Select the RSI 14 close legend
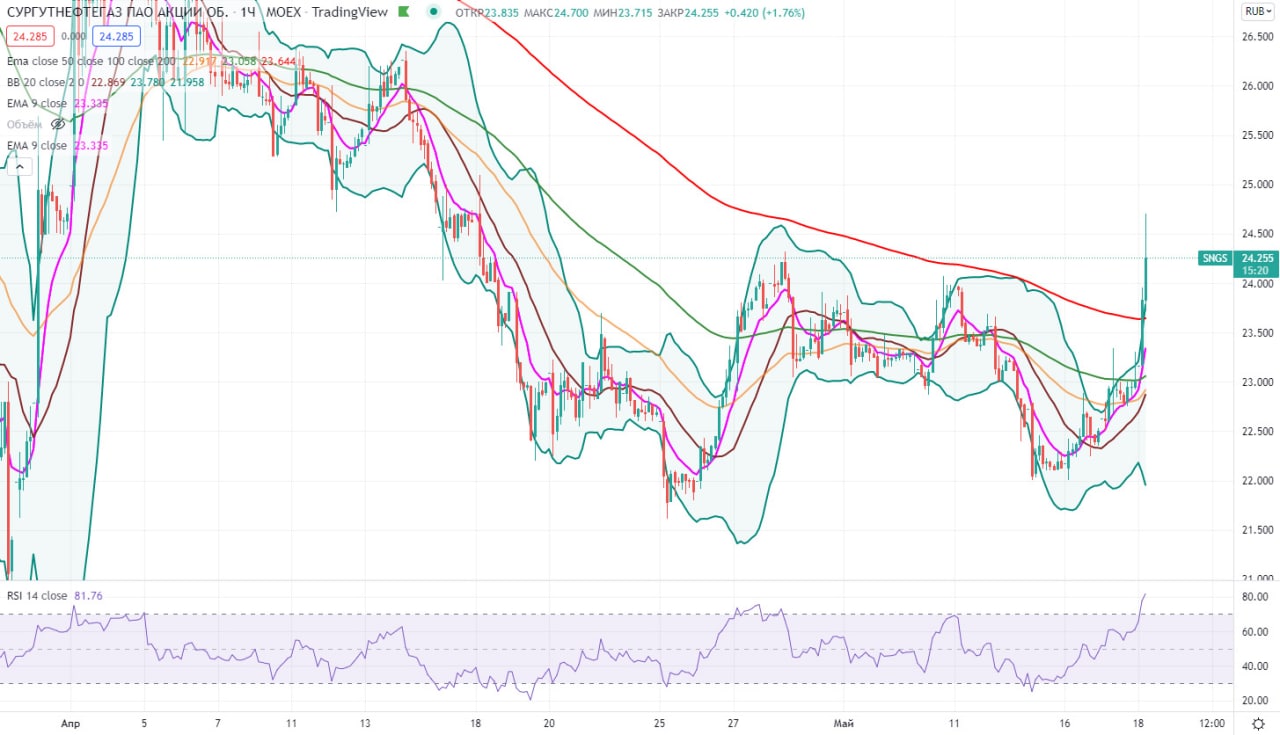Viewport: 1280px width, 735px height. pyautogui.click(x=37, y=596)
